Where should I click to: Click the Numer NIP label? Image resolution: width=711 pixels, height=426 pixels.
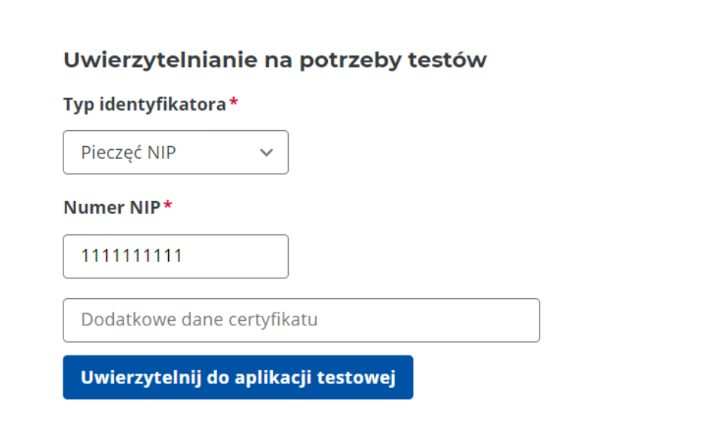(x=112, y=208)
